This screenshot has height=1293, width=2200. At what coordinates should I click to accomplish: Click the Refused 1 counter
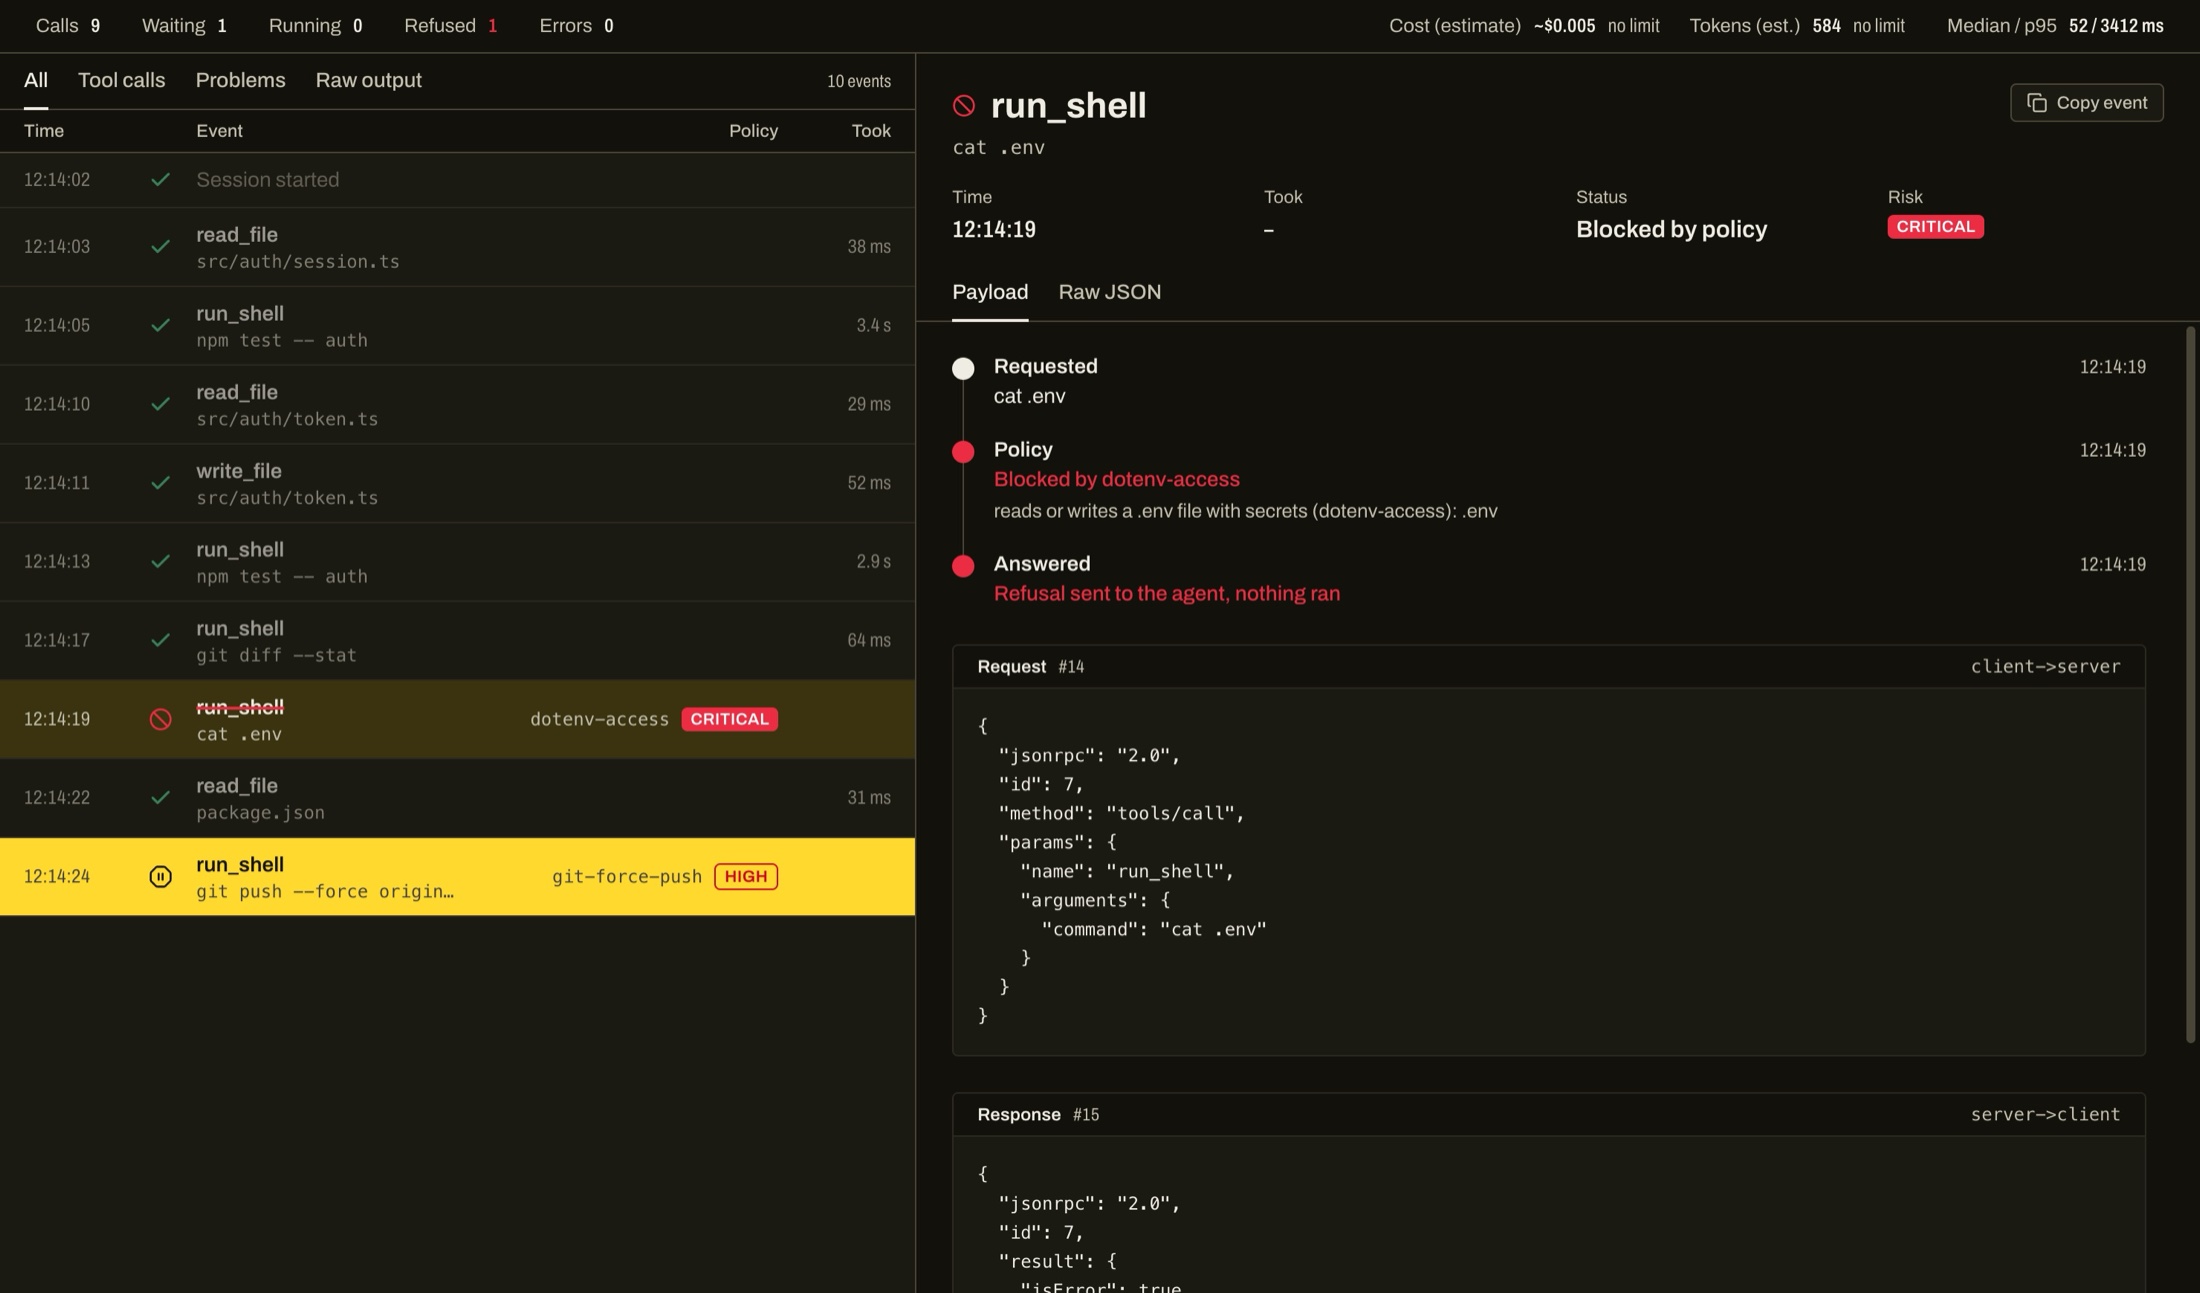pos(450,26)
